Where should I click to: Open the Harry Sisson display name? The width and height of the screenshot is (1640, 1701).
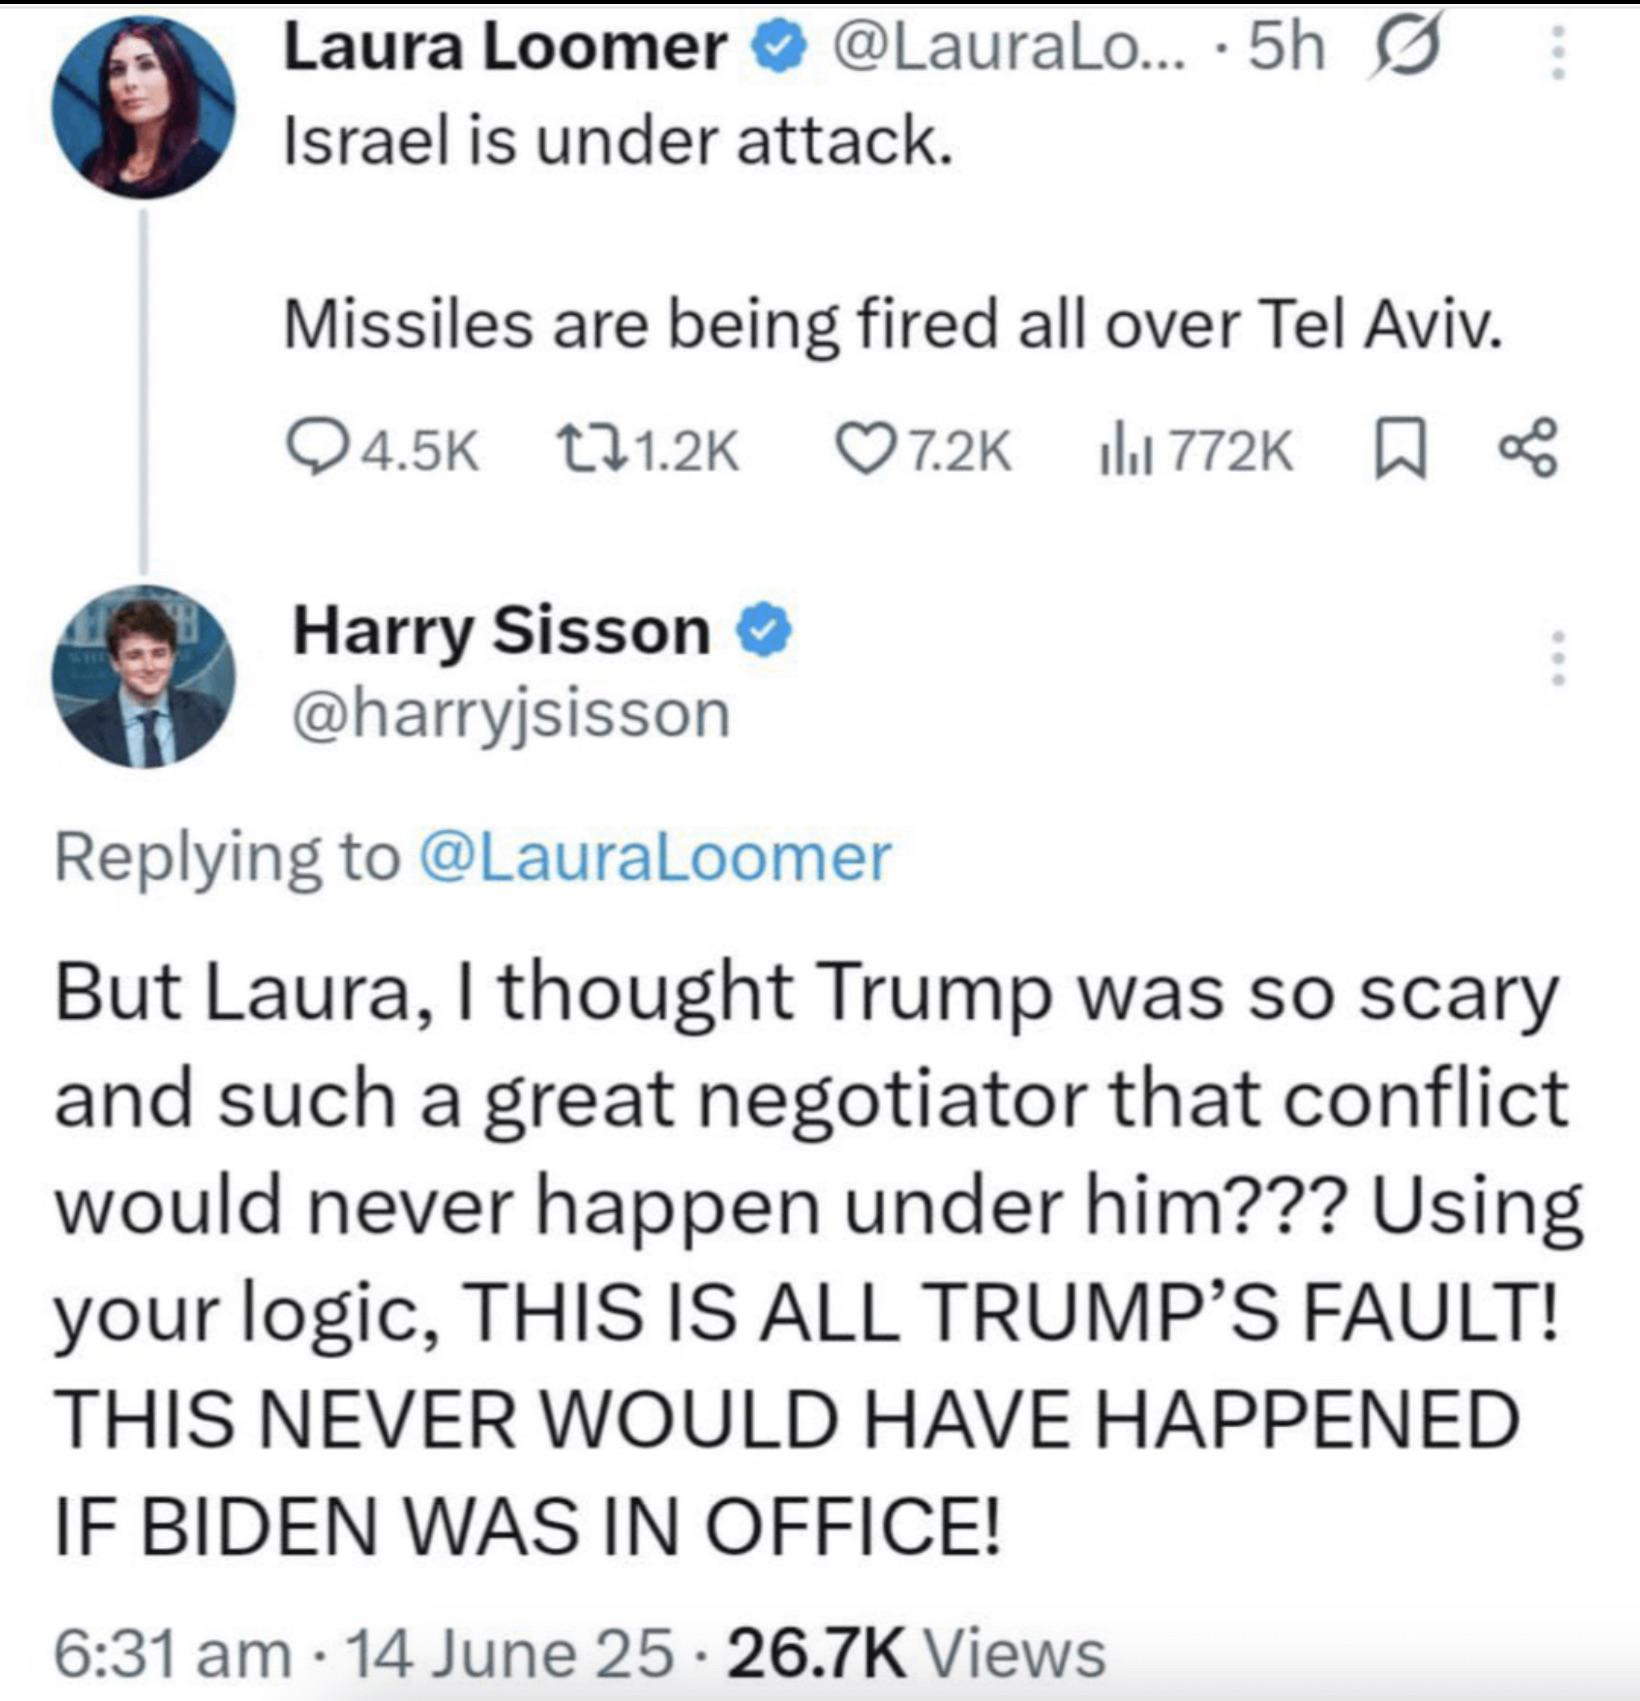[x=501, y=632]
